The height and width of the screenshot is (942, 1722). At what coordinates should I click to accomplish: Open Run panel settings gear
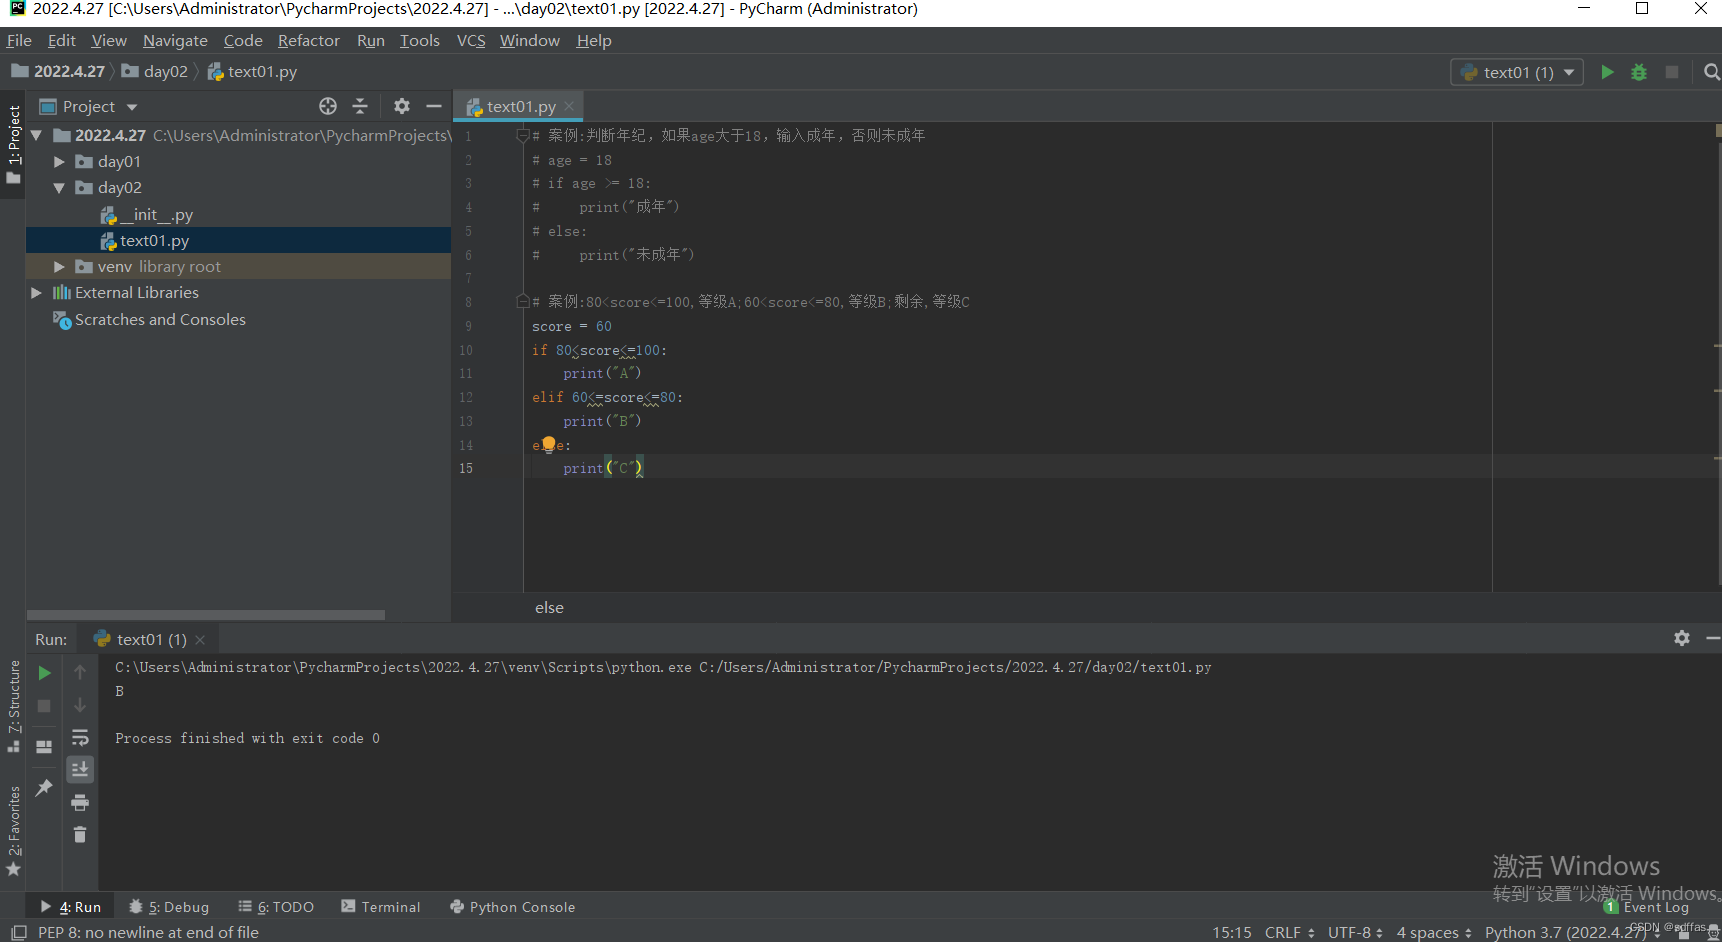(1682, 638)
